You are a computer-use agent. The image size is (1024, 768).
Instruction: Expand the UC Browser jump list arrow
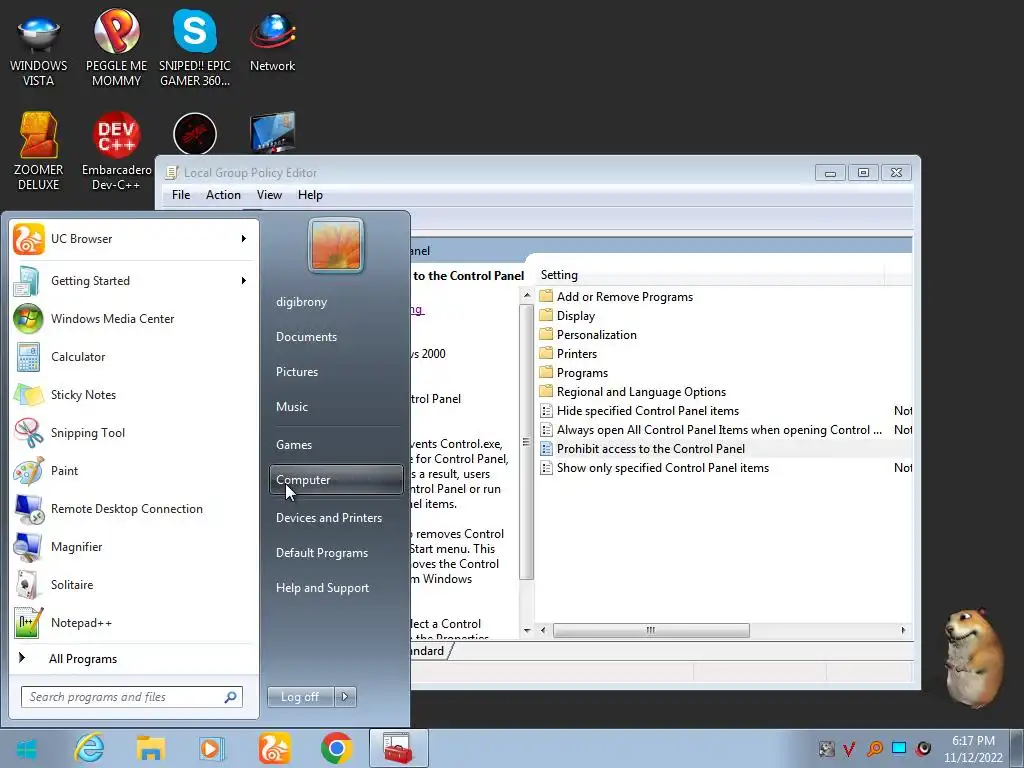pos(244,239)
